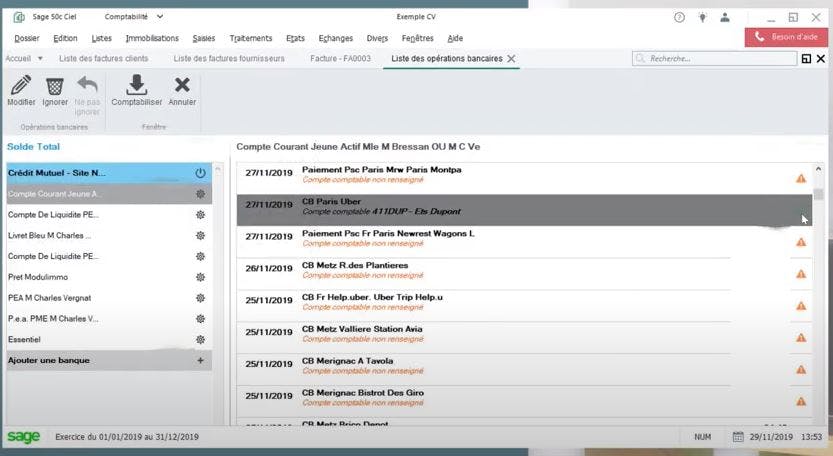Select the Compte Courant Jeune A account

(109, 194)
